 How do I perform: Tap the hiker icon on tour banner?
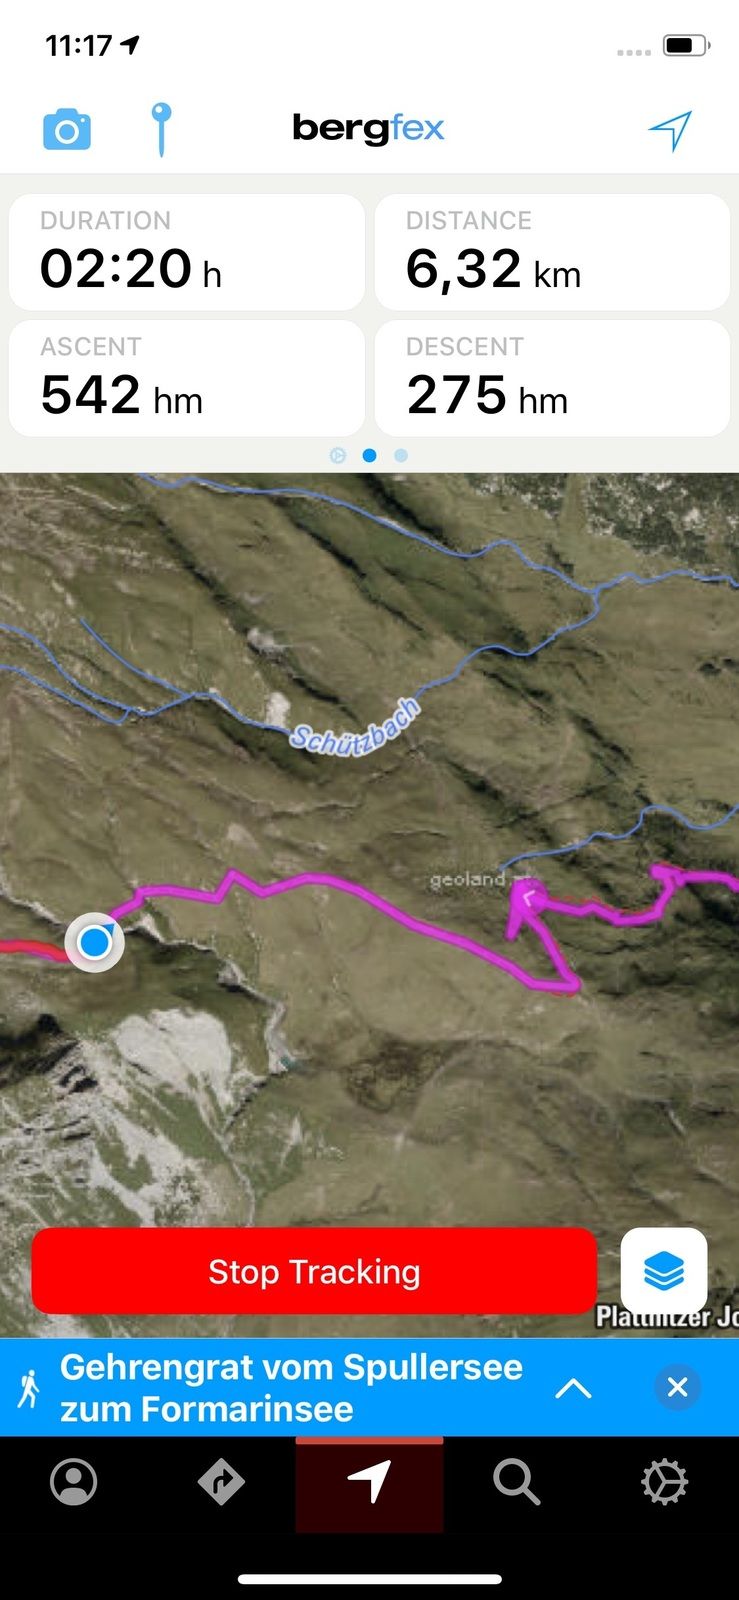pos(29,1388)
